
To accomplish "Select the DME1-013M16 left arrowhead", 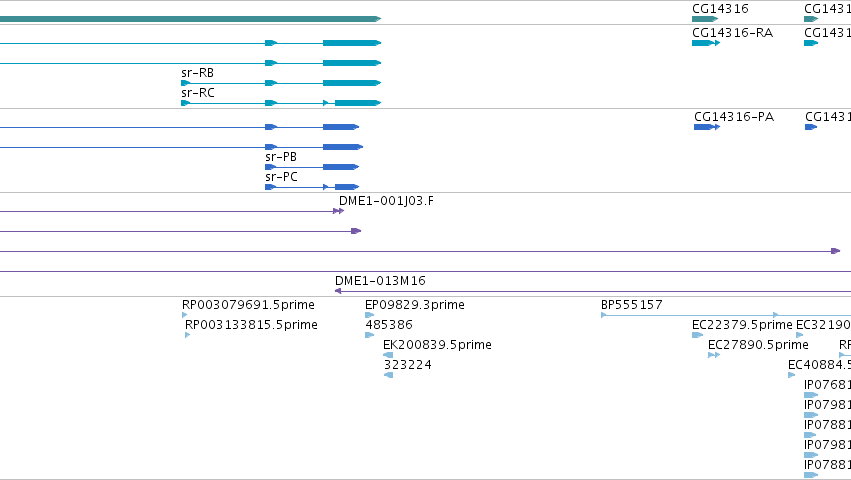I will [338, 291].
